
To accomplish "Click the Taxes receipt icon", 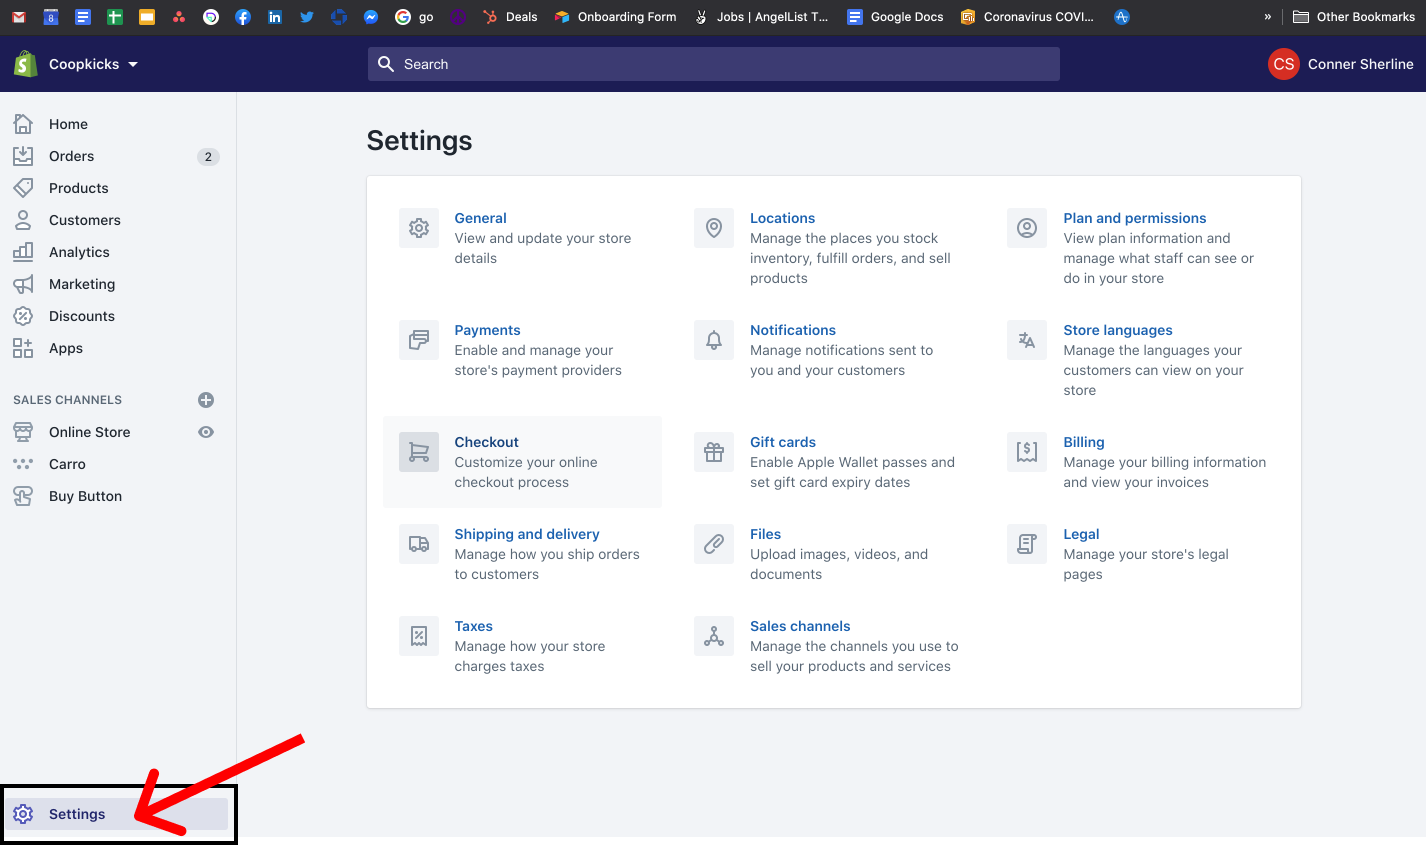I will pyautogui.click(x=418, y=636).
